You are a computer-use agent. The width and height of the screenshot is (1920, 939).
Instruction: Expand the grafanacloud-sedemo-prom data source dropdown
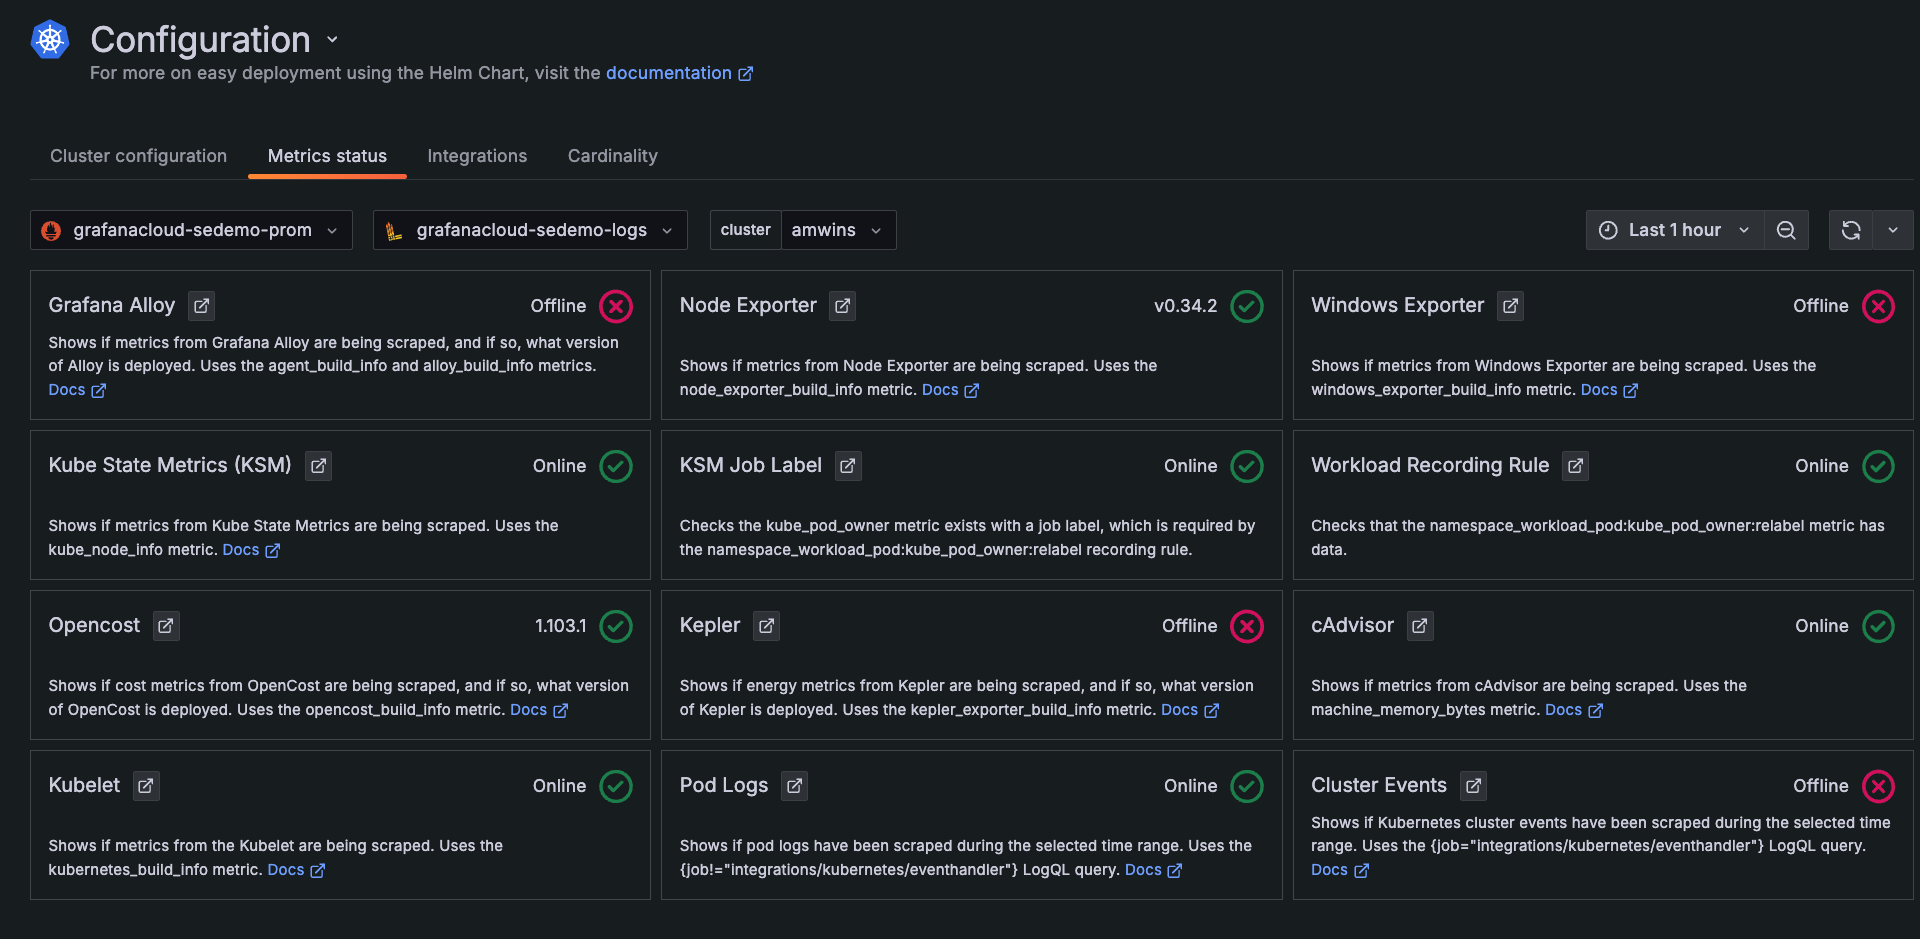(x=191, y=230)
